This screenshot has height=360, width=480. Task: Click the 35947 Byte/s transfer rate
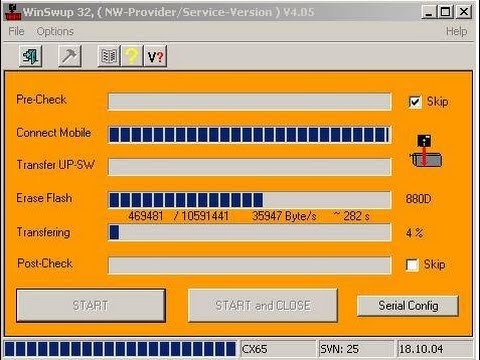pyautogui.click(x=284, y=216)
